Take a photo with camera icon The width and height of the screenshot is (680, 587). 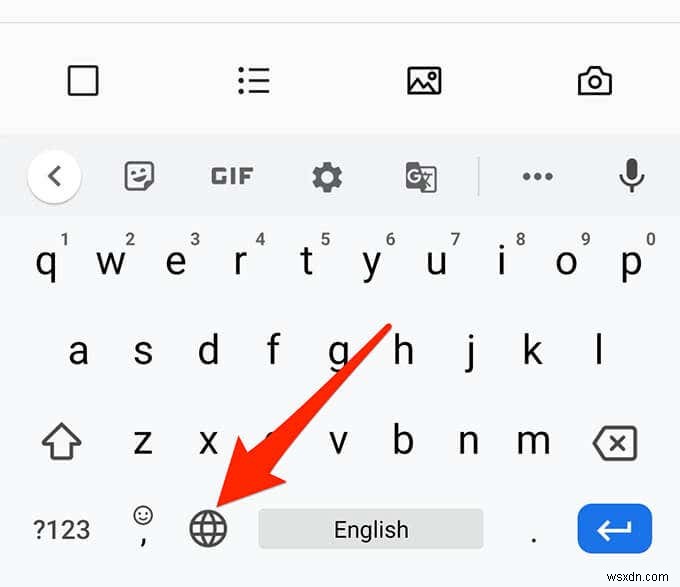pyautogui.click(x=595, y=80)
